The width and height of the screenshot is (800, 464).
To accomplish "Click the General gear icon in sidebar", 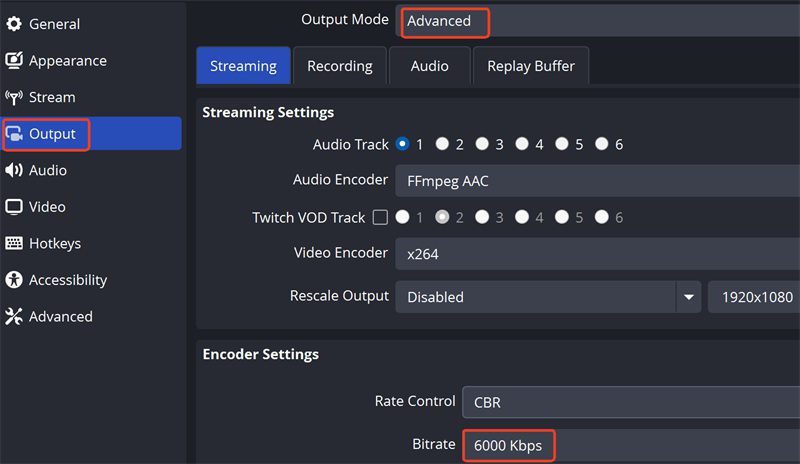I will [x=14, y=24].
